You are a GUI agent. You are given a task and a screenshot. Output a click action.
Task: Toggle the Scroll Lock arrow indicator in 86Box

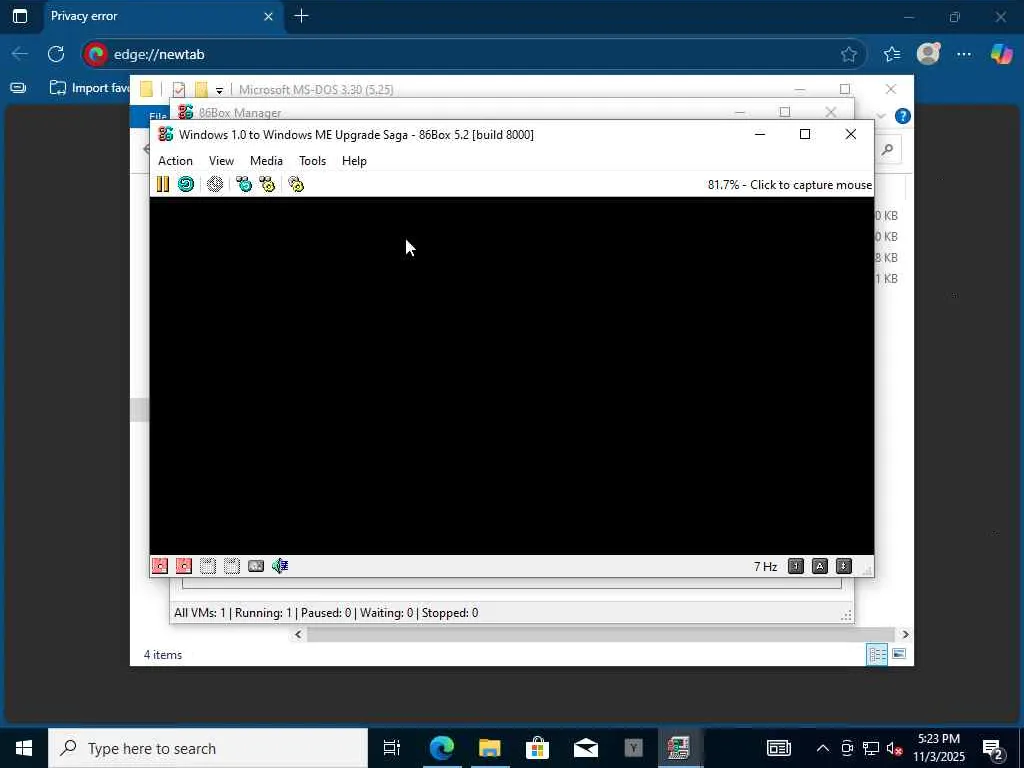click(844, 566)
